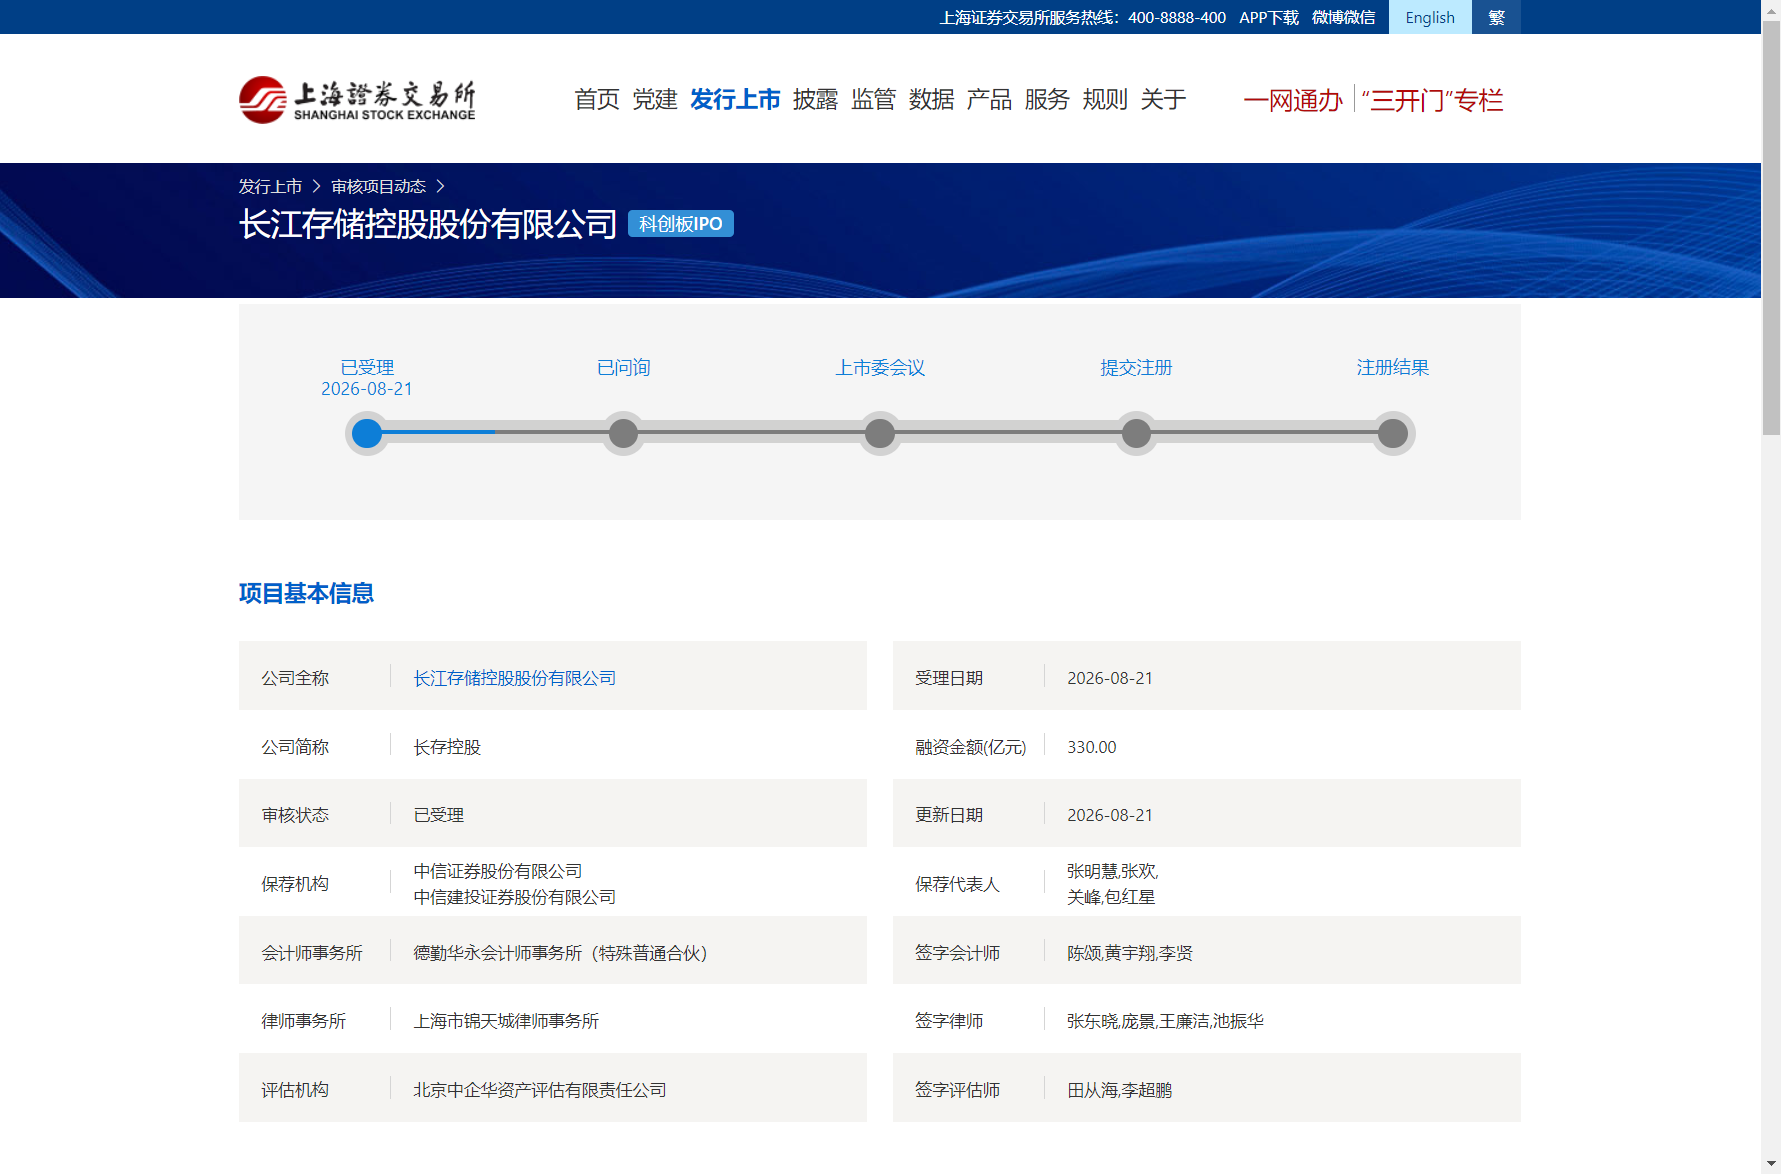Click the scrollbar down arrow

pyautogui.click(x=1771, y=1165)
